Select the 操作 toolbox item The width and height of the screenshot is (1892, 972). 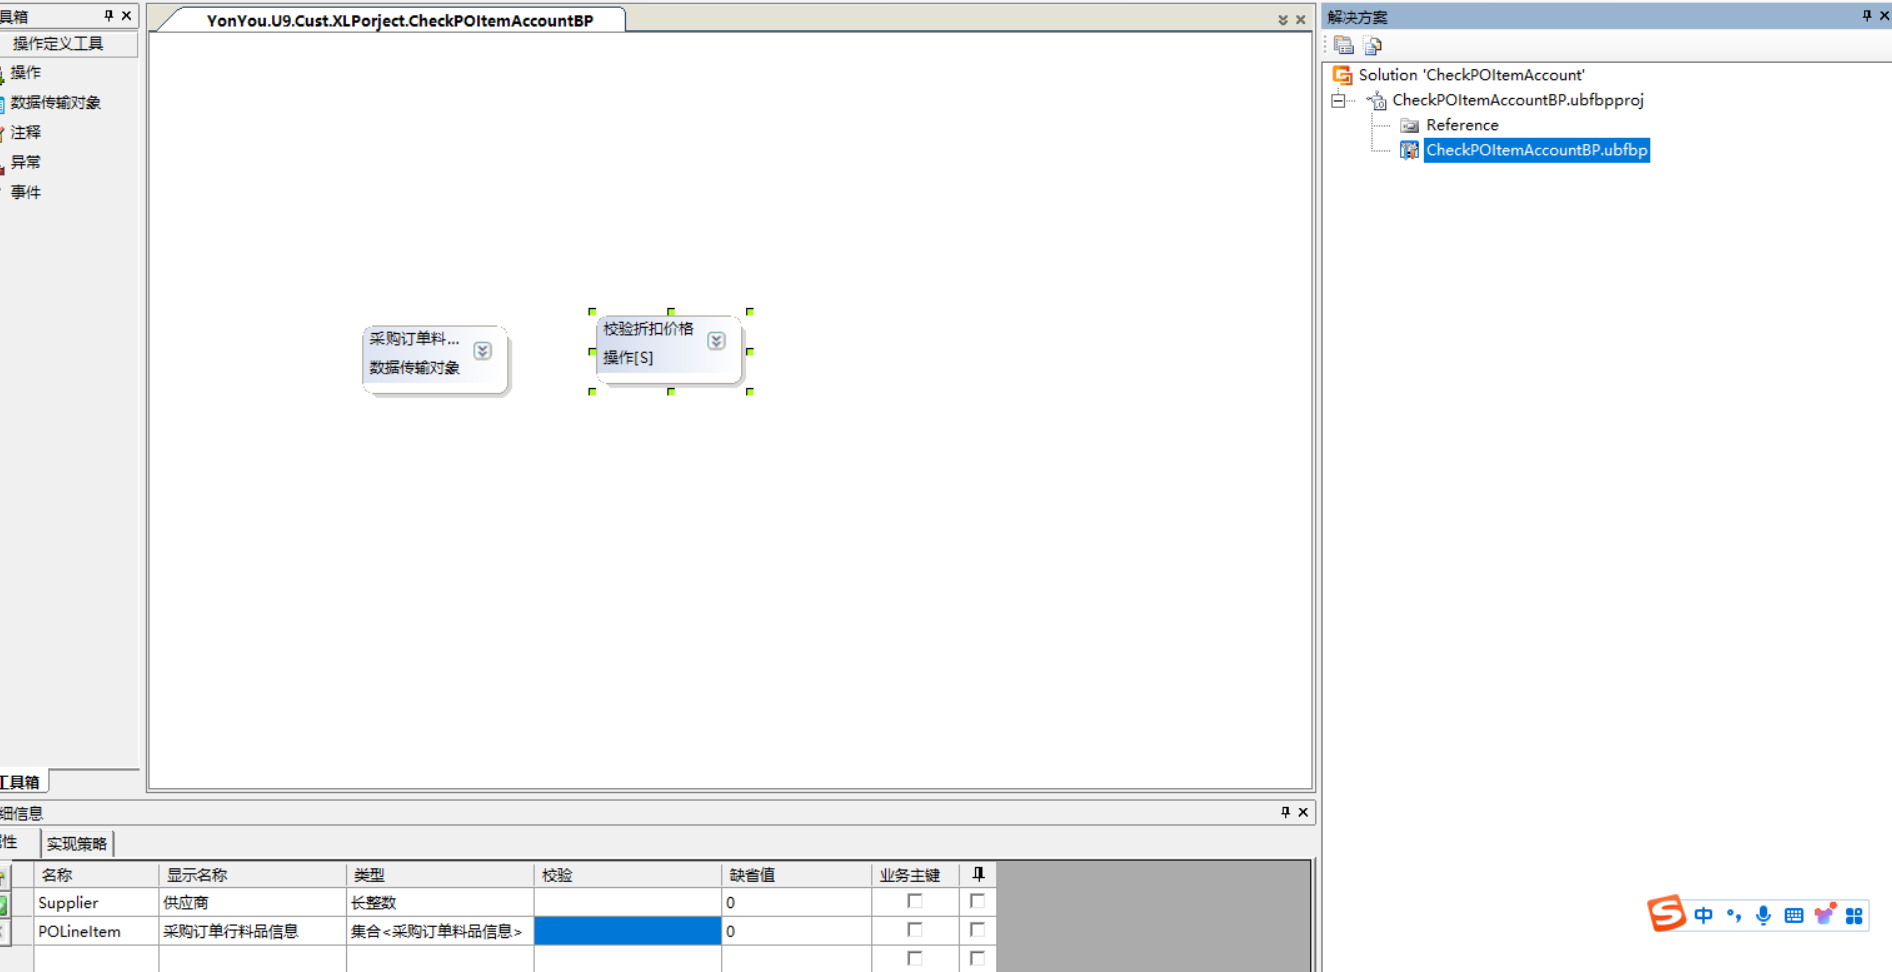click(x=26, y=73)
